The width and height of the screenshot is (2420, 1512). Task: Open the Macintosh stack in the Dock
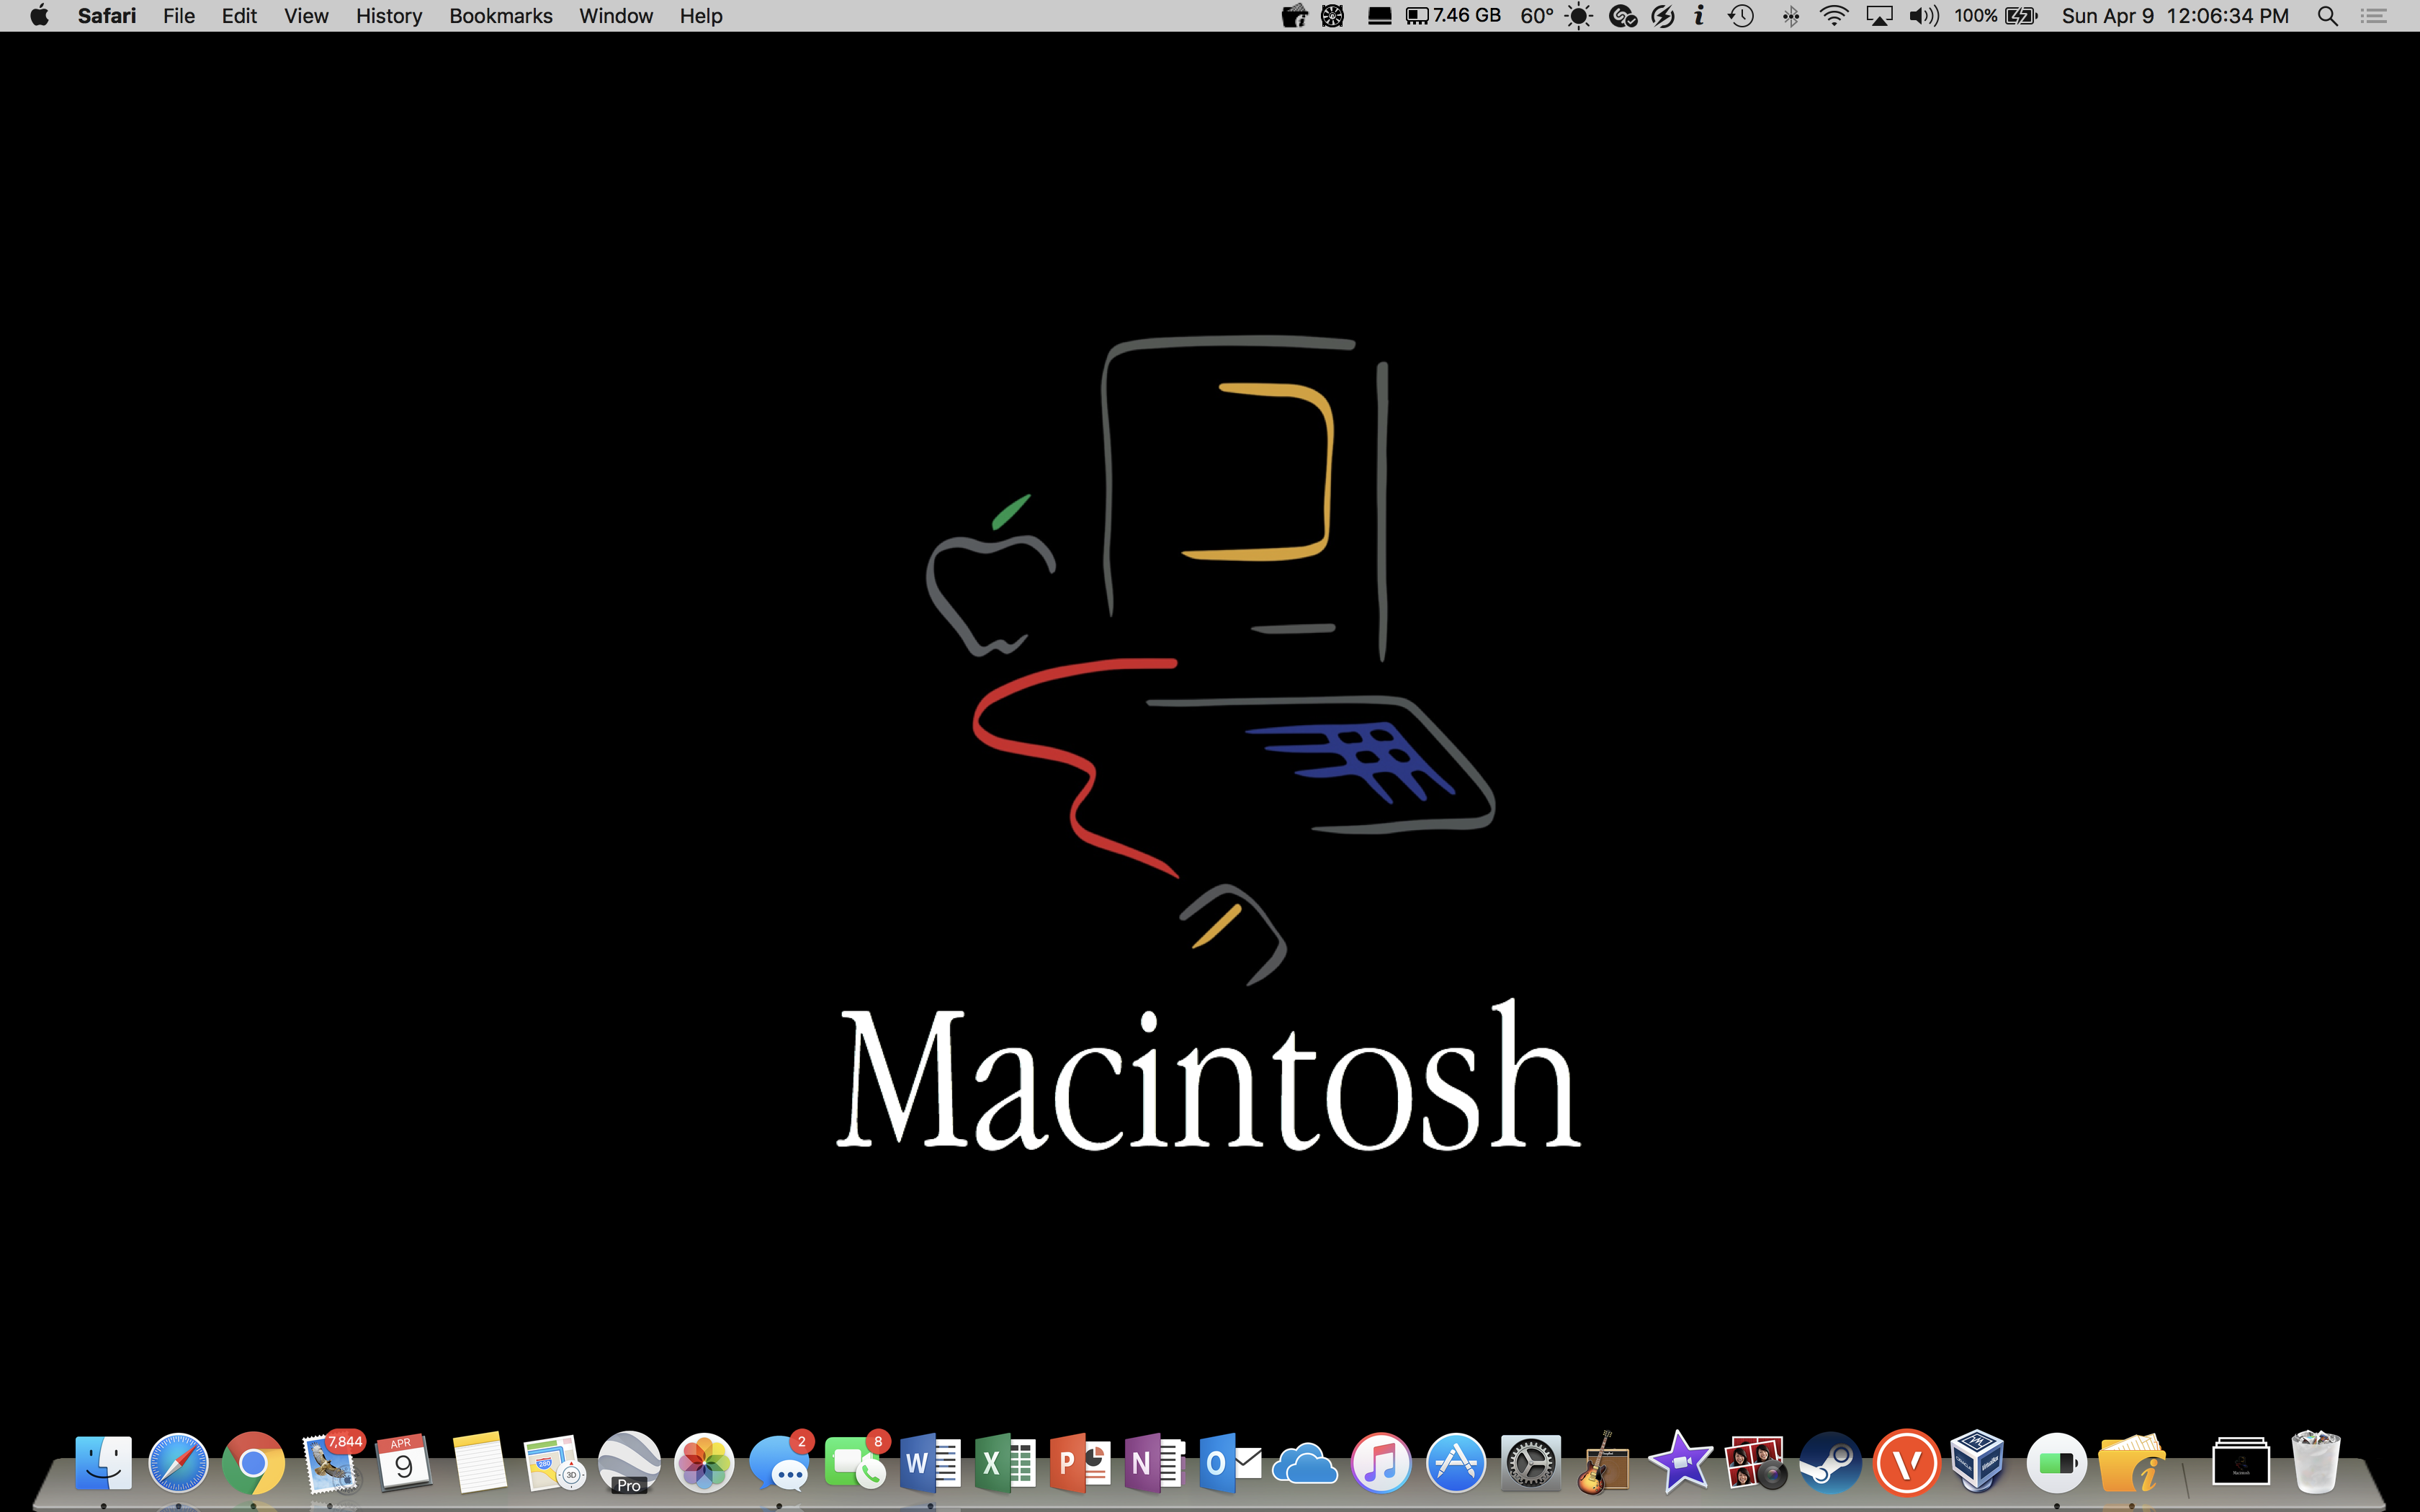[2241, 1462]
